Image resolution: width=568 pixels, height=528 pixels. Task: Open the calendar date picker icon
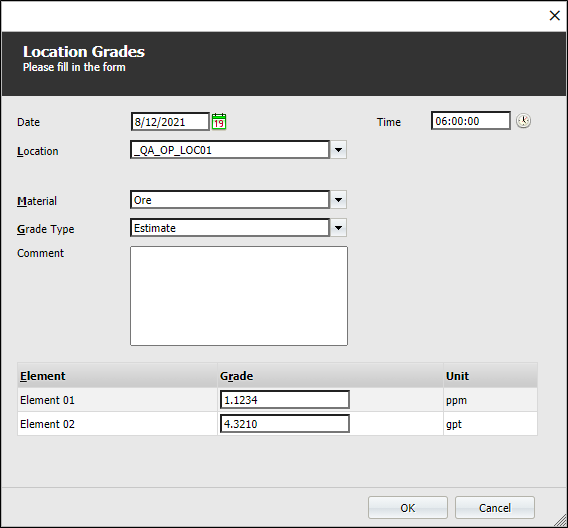point(219,122)
